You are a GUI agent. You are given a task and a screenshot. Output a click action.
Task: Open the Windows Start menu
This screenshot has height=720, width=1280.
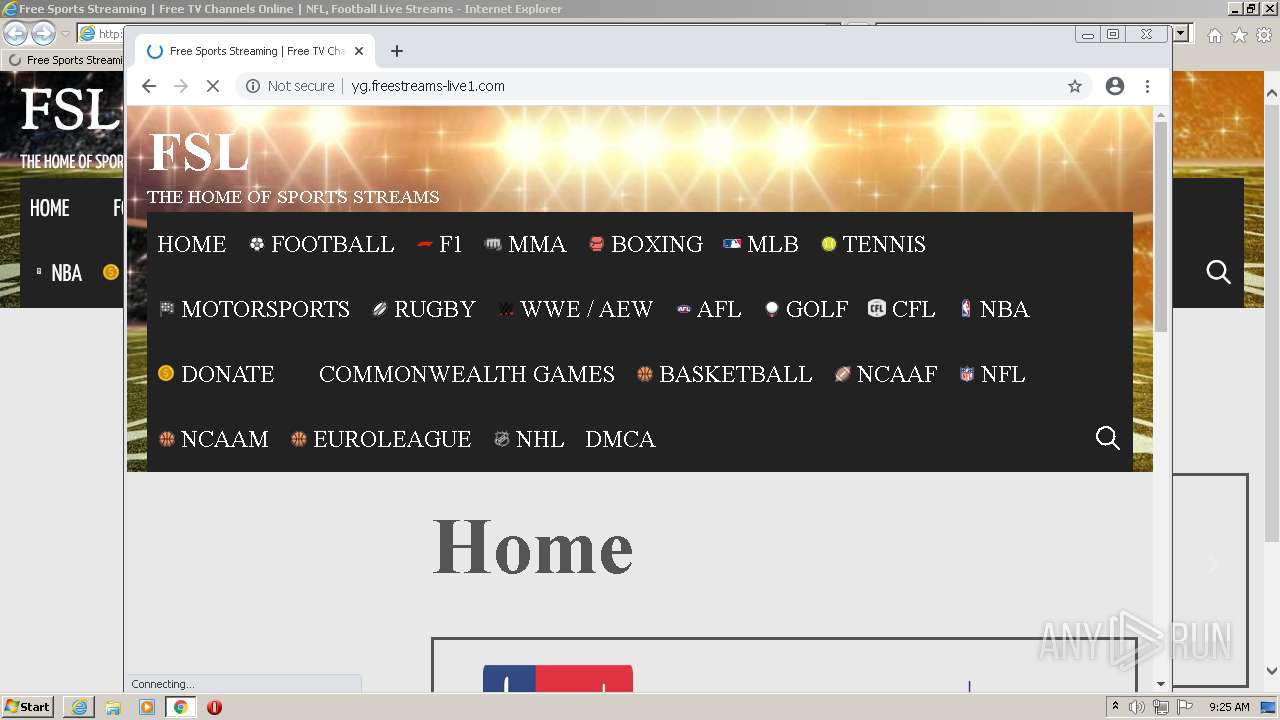(27, 707)
